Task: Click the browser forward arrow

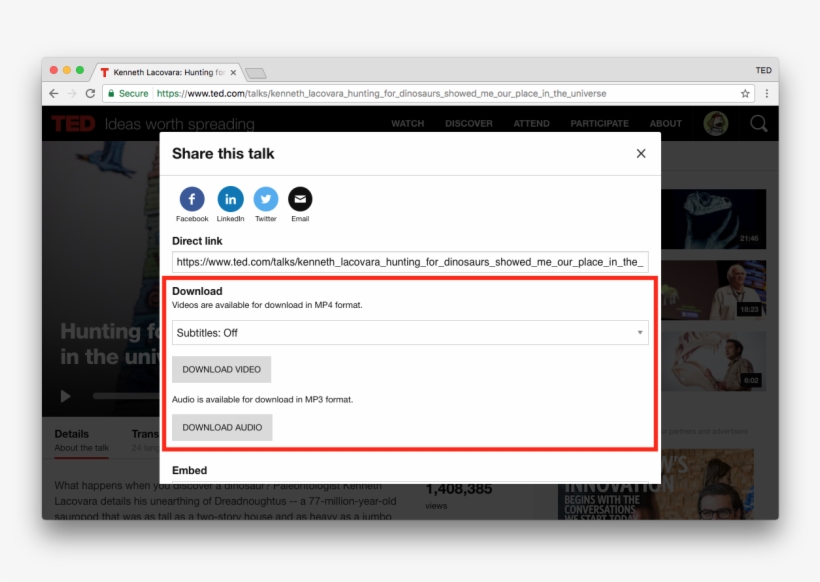Action: 72,94
